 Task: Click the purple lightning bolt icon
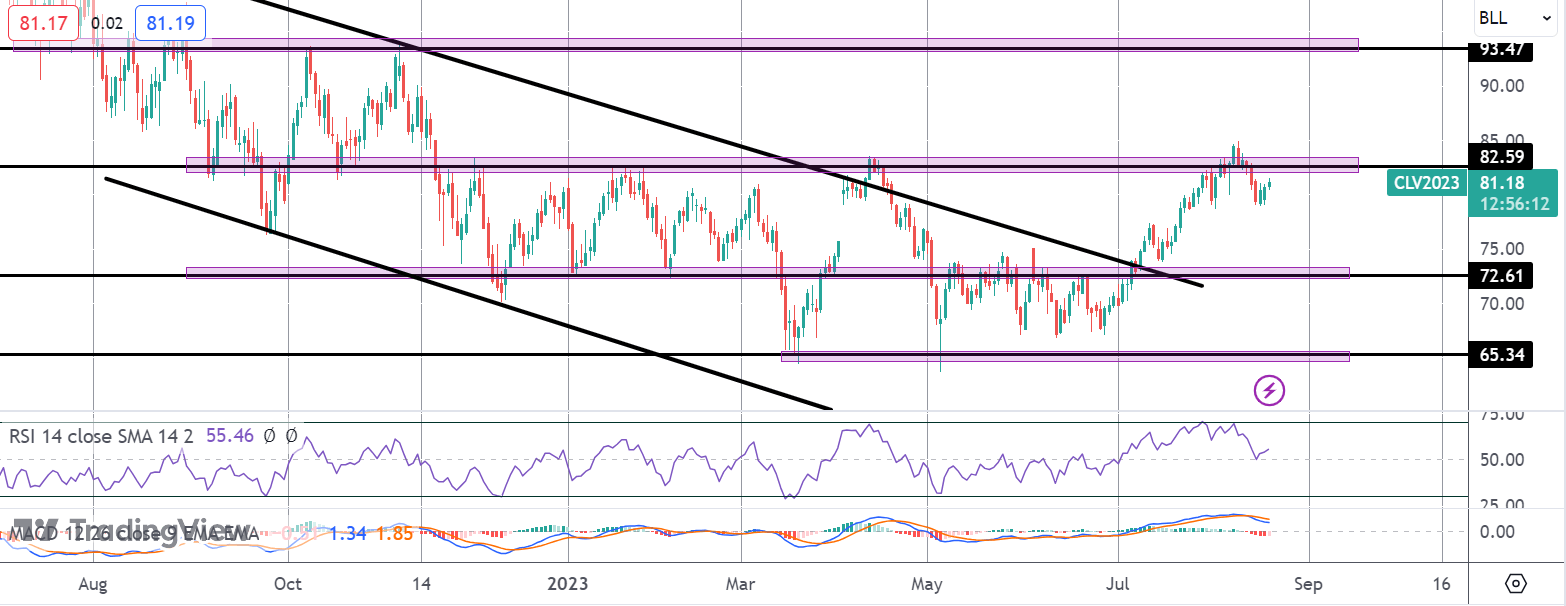point(1270,390)
